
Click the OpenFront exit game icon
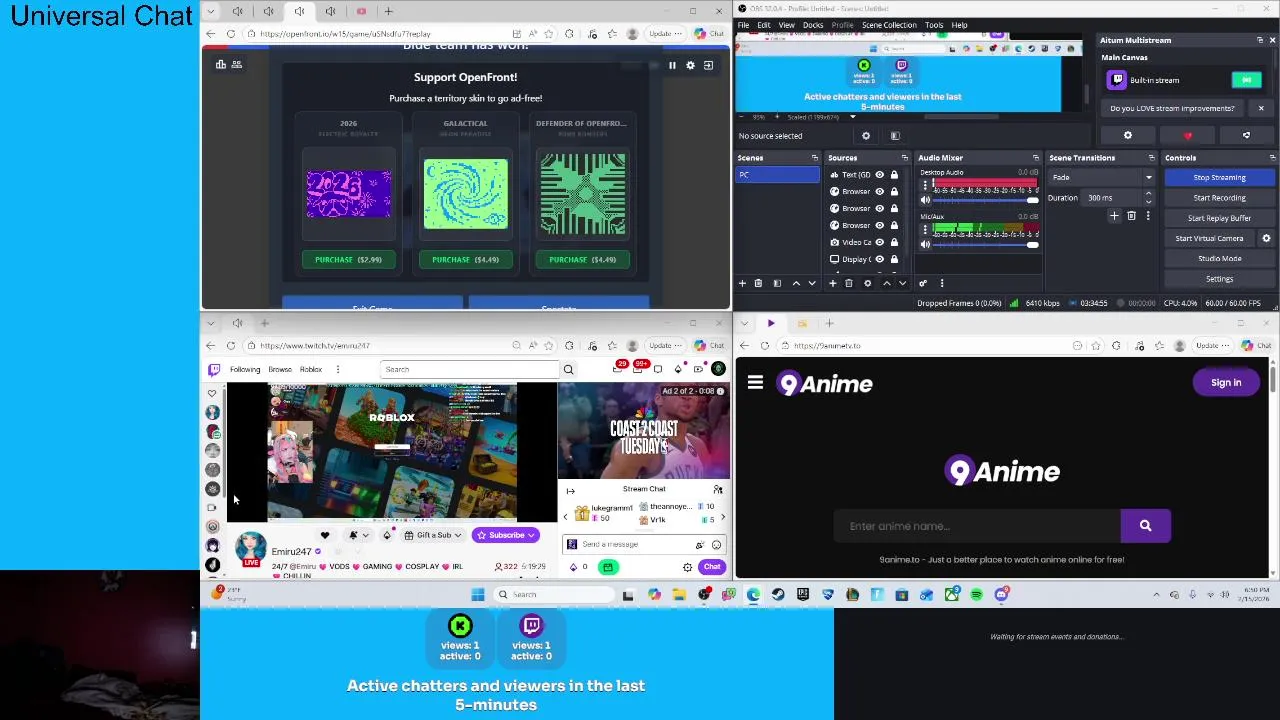point(708,66)
